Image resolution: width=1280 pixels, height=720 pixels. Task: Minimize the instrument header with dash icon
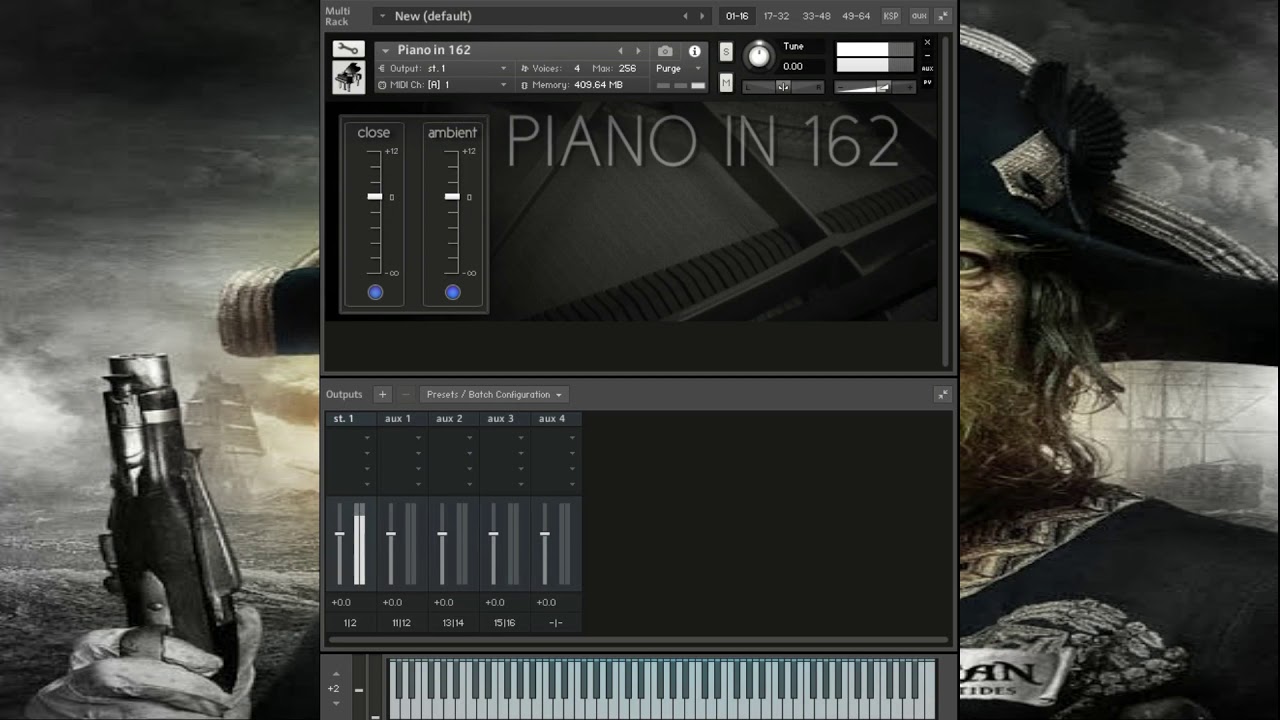[927, 56]
